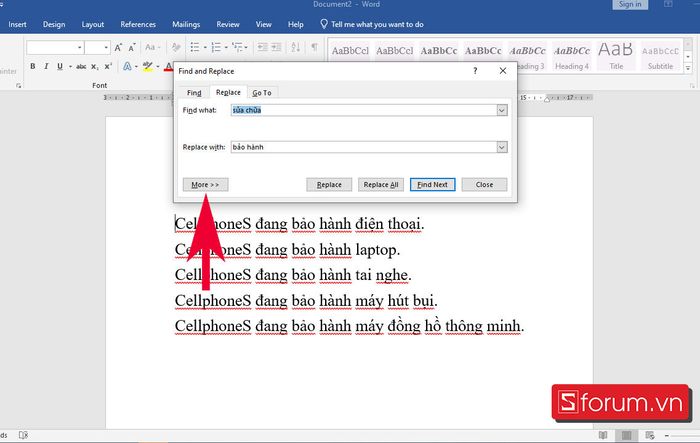Open the References ribbon tab
Screen dimensions: 700x443
[x=138, y=24]
